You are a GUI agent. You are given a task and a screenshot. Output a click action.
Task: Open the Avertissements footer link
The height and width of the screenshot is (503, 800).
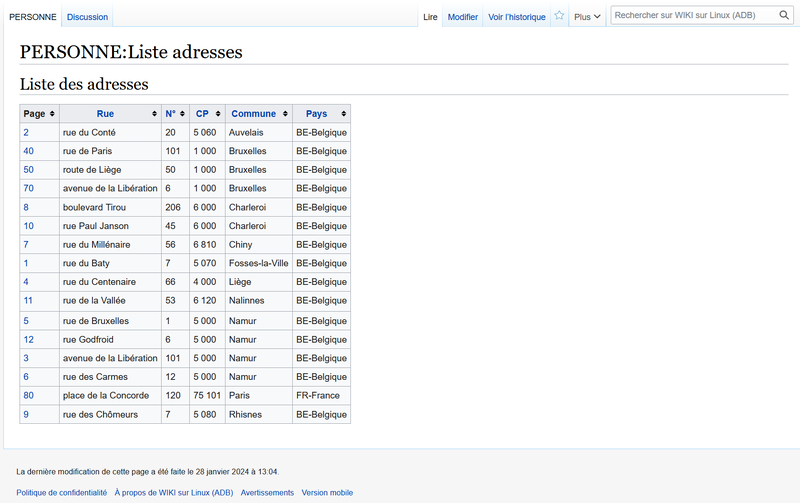click(267, 493)
